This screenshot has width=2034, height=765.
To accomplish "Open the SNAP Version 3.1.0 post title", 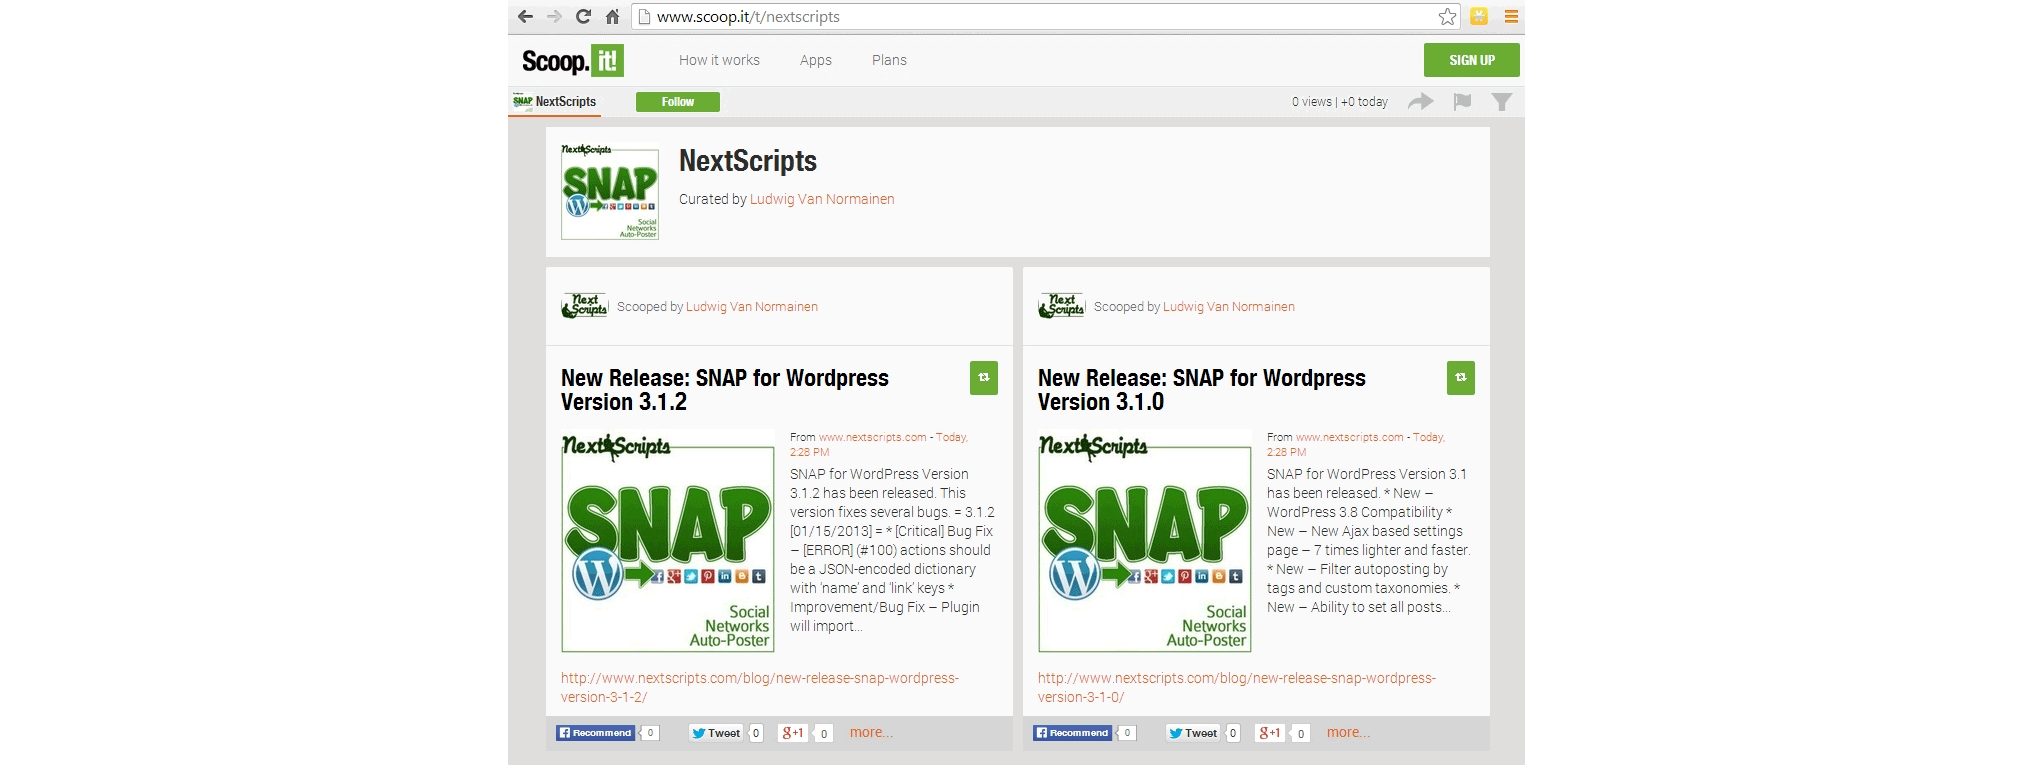I will [x=1202, y=390].
